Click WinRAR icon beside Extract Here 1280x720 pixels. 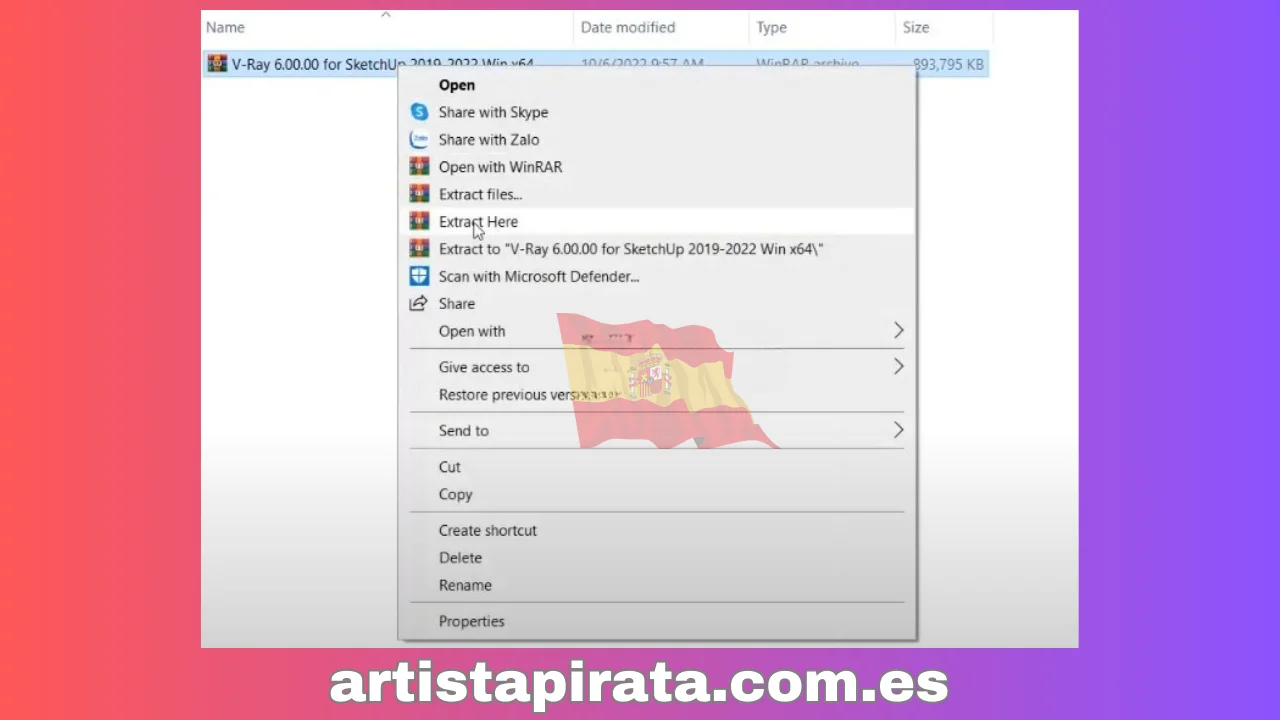coord(419,221)
